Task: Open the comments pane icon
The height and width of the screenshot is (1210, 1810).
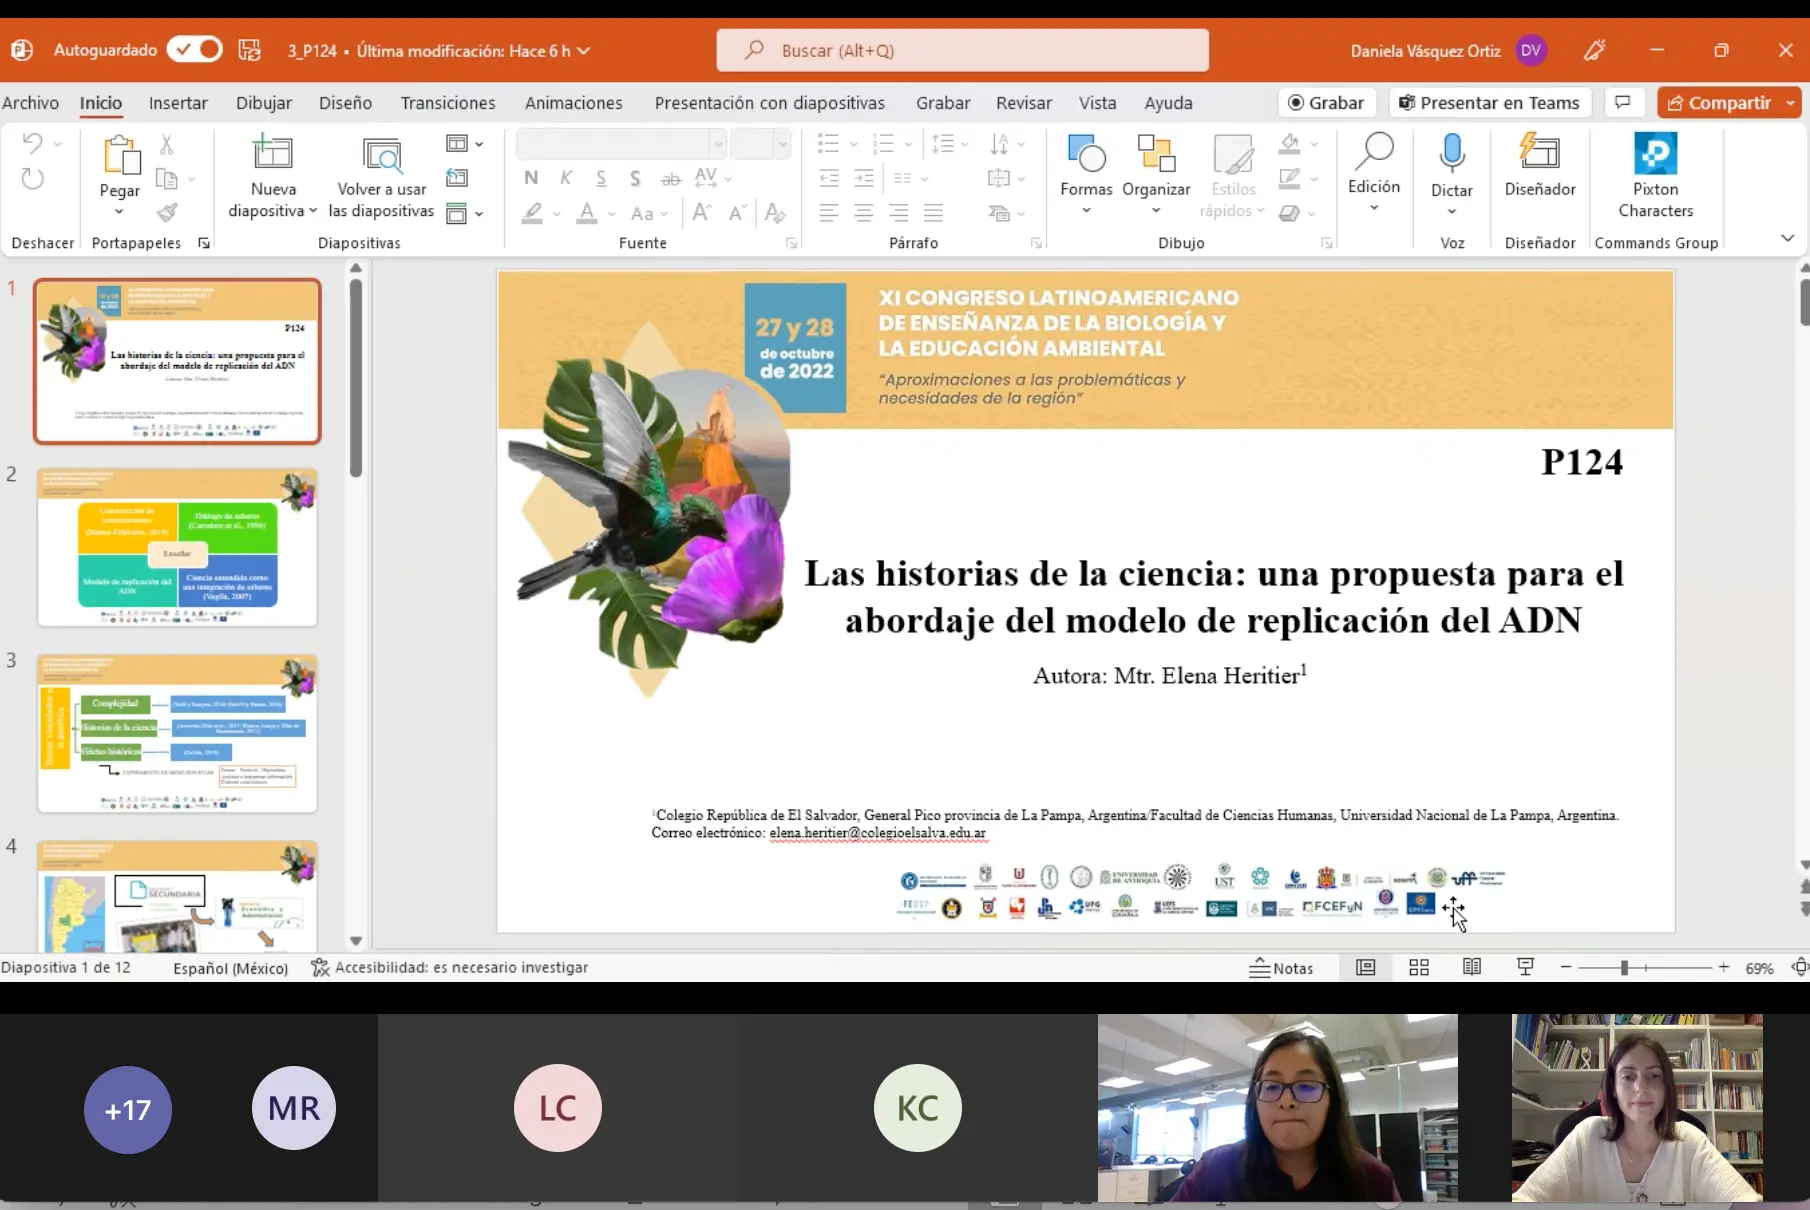Action: point(1624,103)
